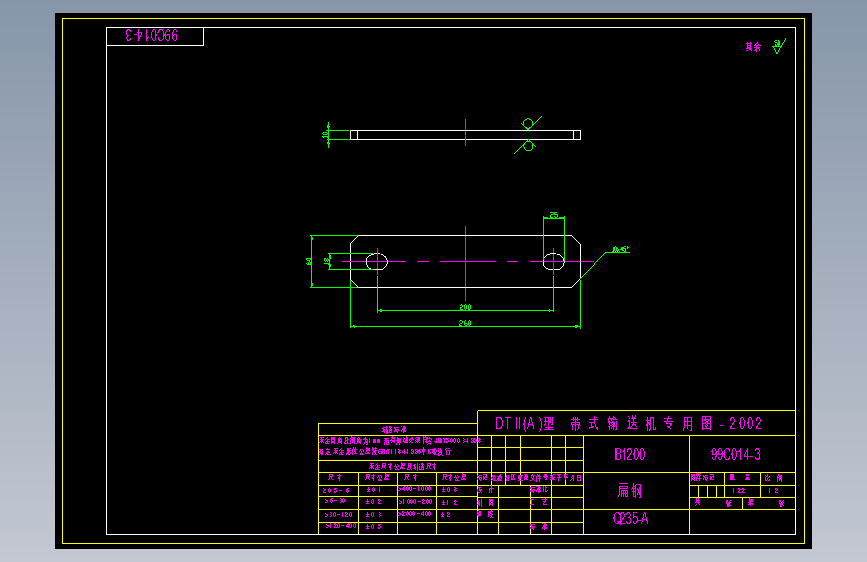
Task: Click the '±1.2' tolerance cell
Action: (450, 502)
